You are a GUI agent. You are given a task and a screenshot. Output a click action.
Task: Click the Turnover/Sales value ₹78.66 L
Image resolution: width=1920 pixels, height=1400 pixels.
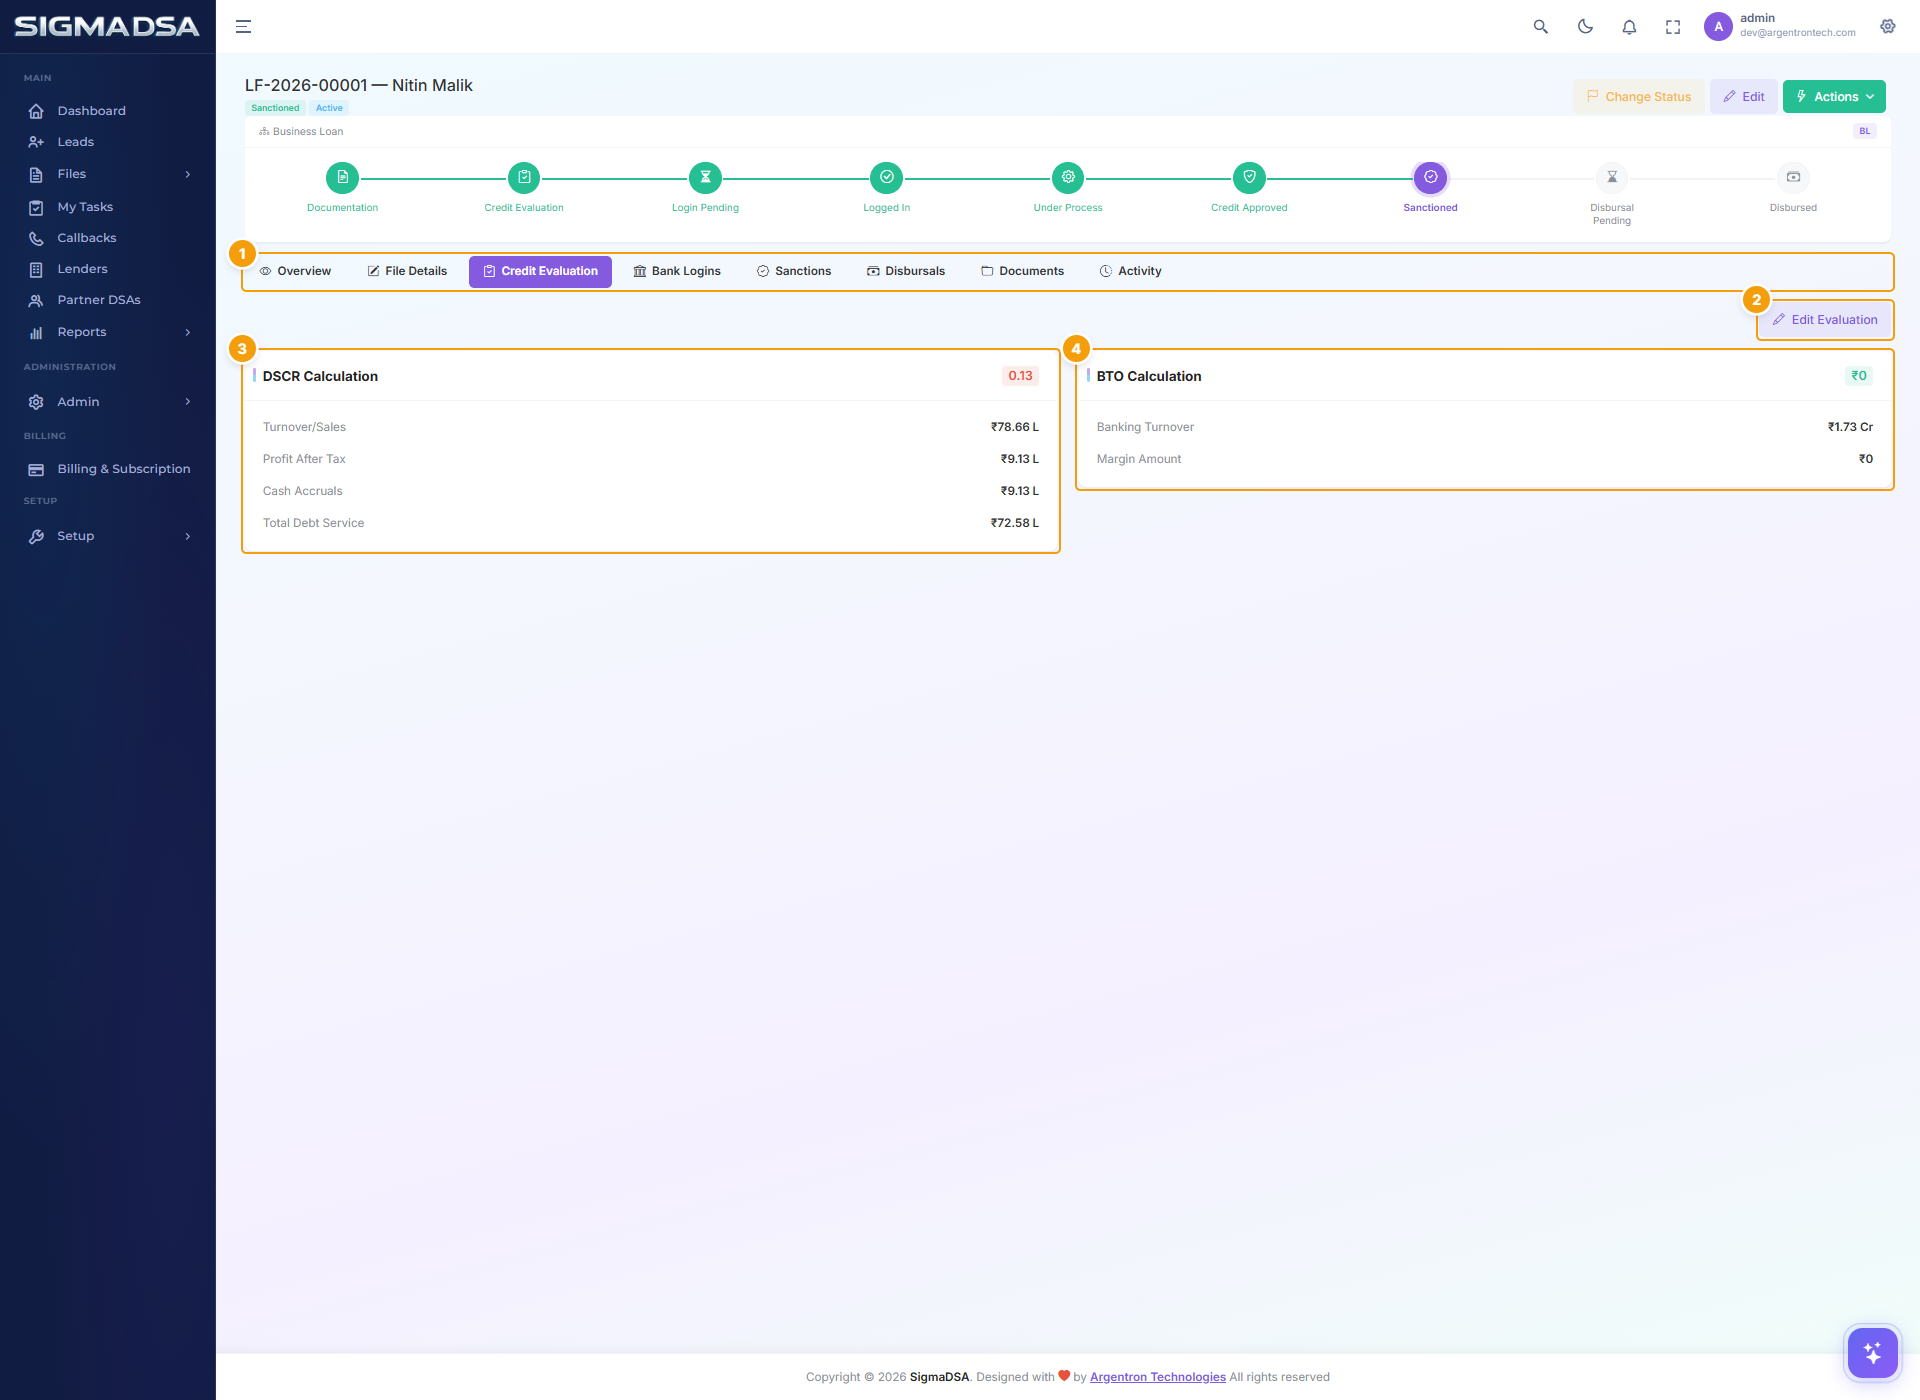pos(1015,427)
